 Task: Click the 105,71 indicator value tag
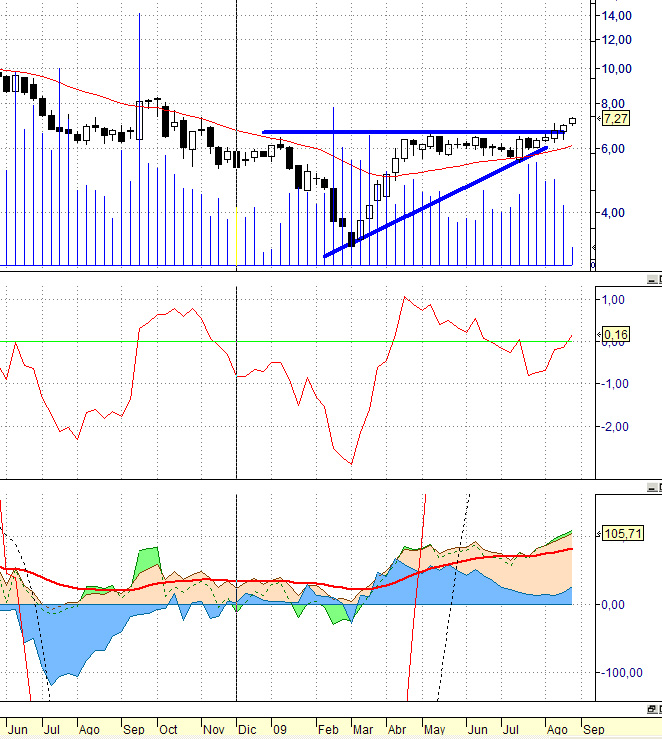coord(623,534)
